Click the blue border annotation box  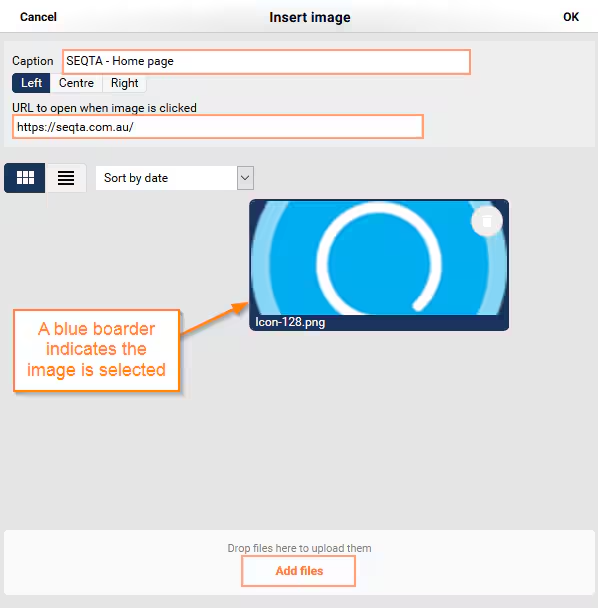[x=97, y=350]
